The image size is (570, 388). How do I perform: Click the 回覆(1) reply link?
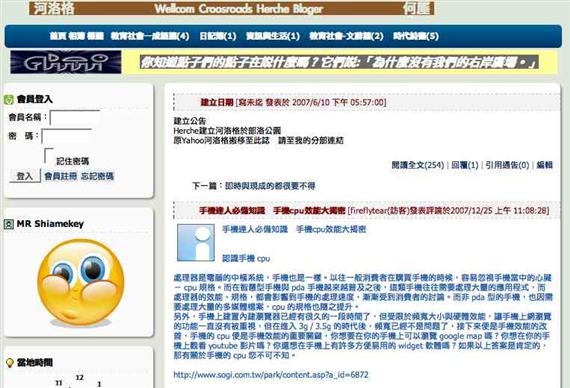point(465,165)
